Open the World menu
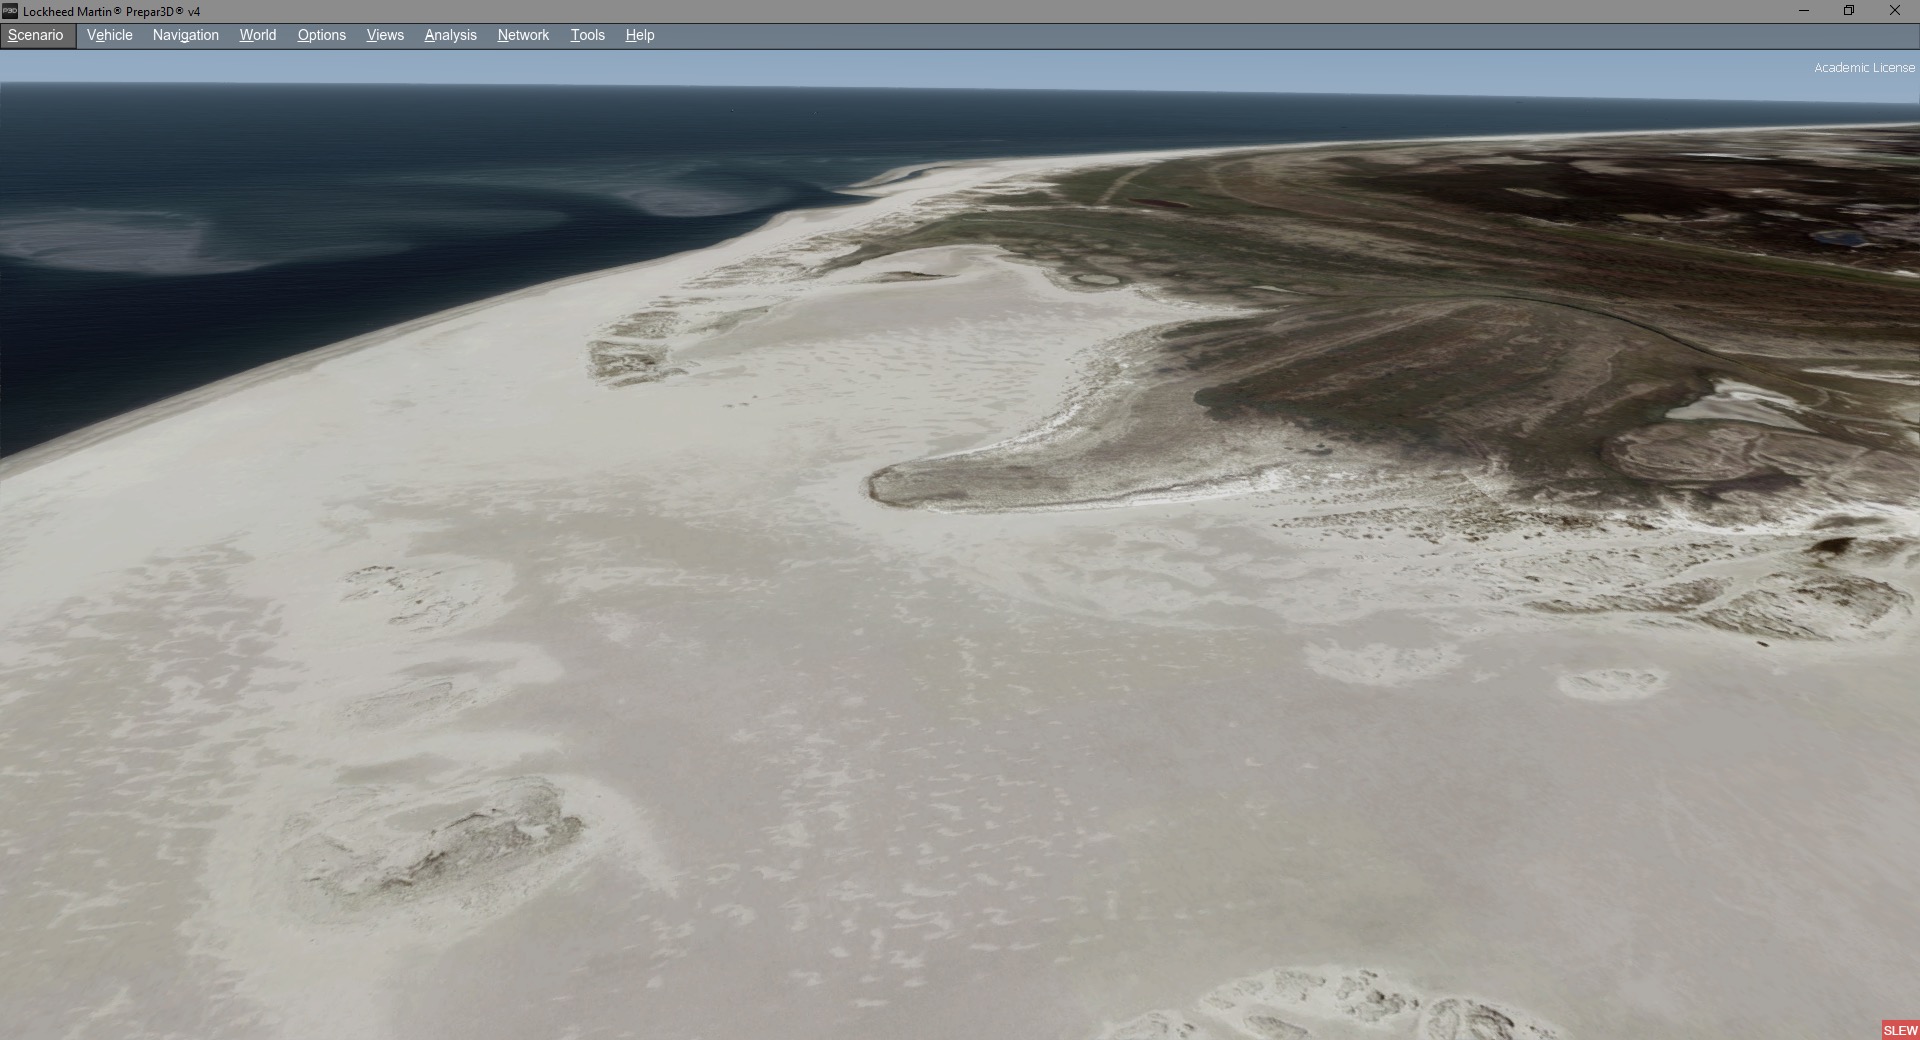The image size is (1920, 1040). pos(258,35)
